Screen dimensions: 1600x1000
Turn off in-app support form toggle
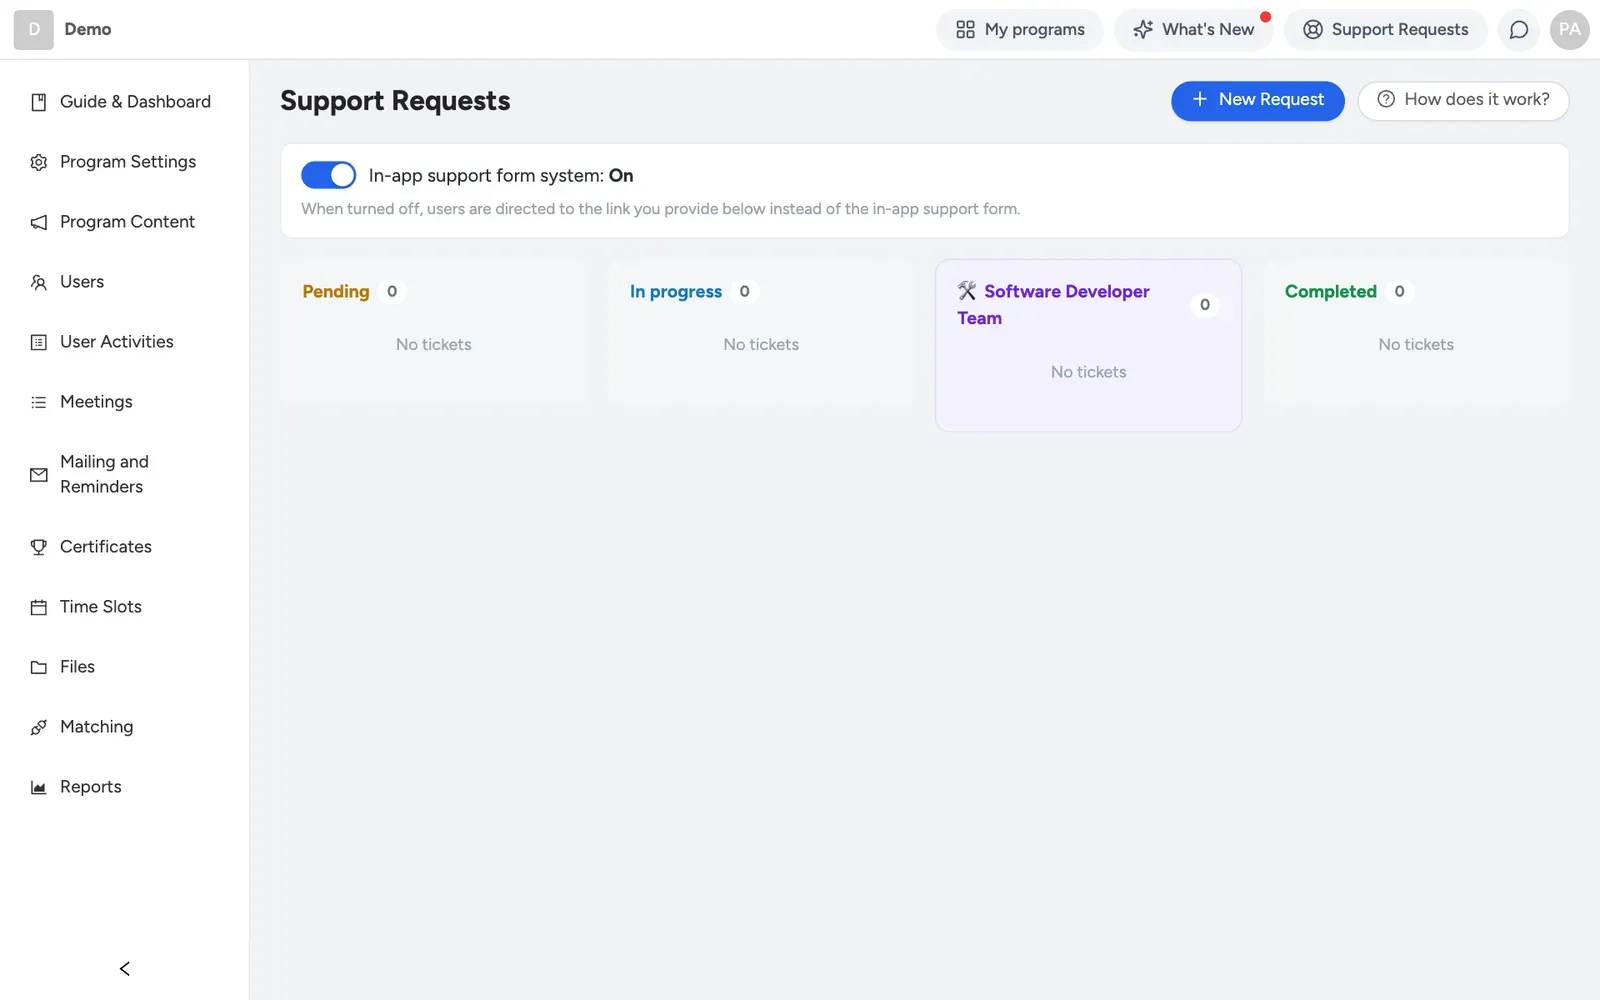328,175
